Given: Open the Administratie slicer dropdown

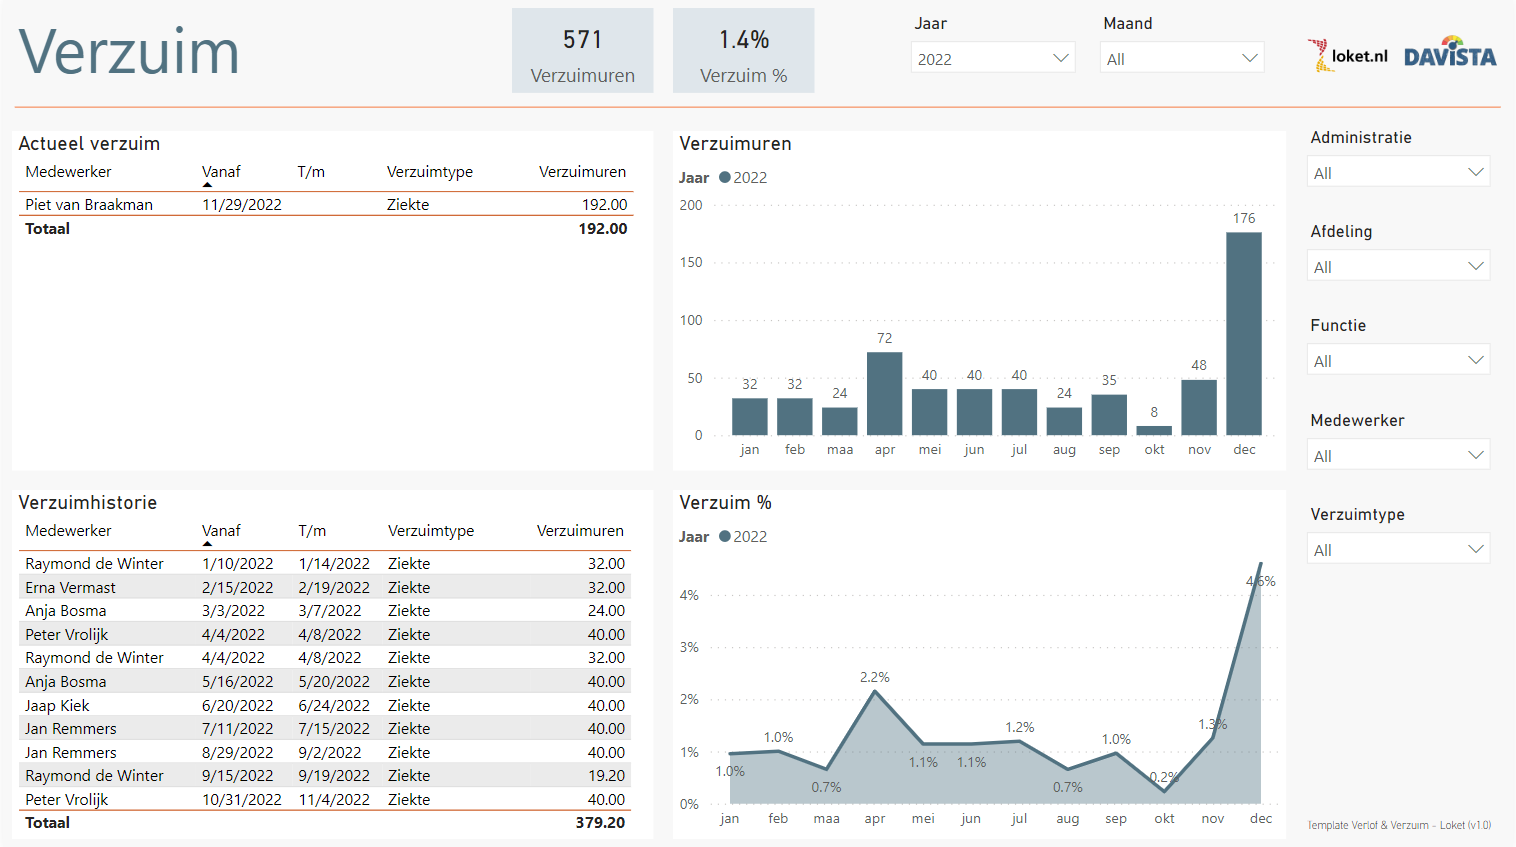Looking at the screenshot, I should [1474, 172].
